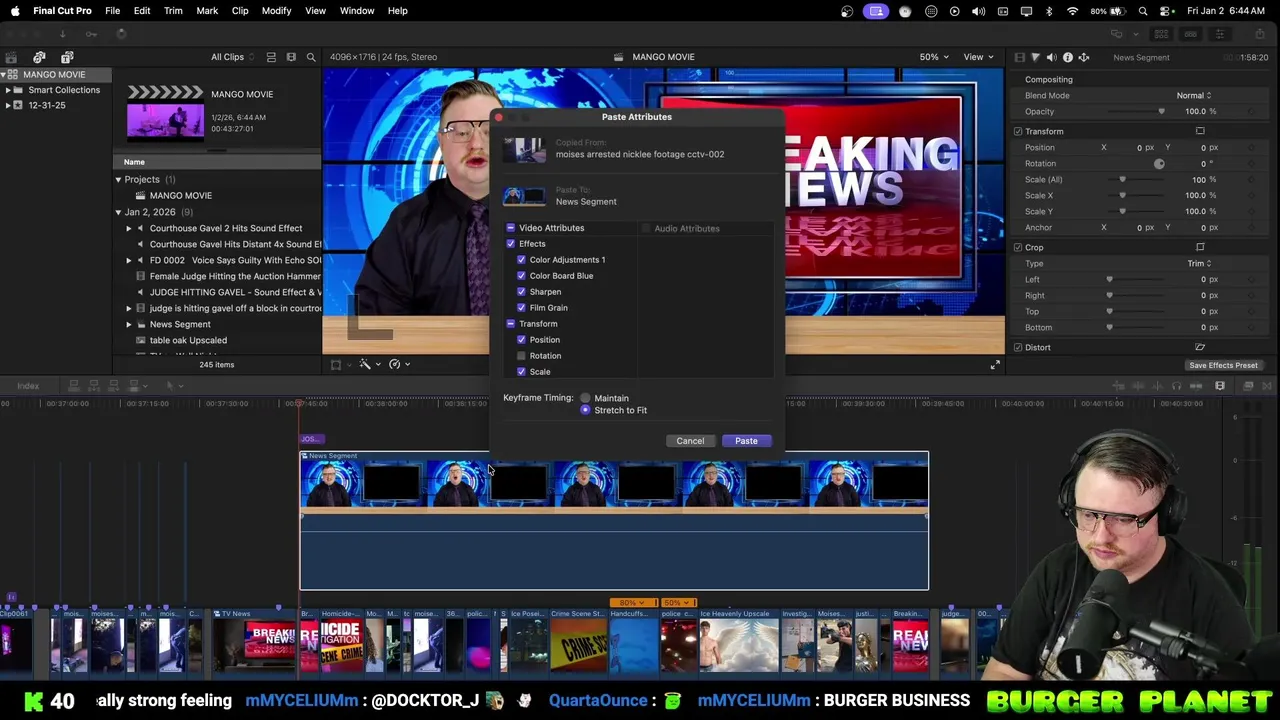Expand the Smart Collections folder

pos(8,90)
